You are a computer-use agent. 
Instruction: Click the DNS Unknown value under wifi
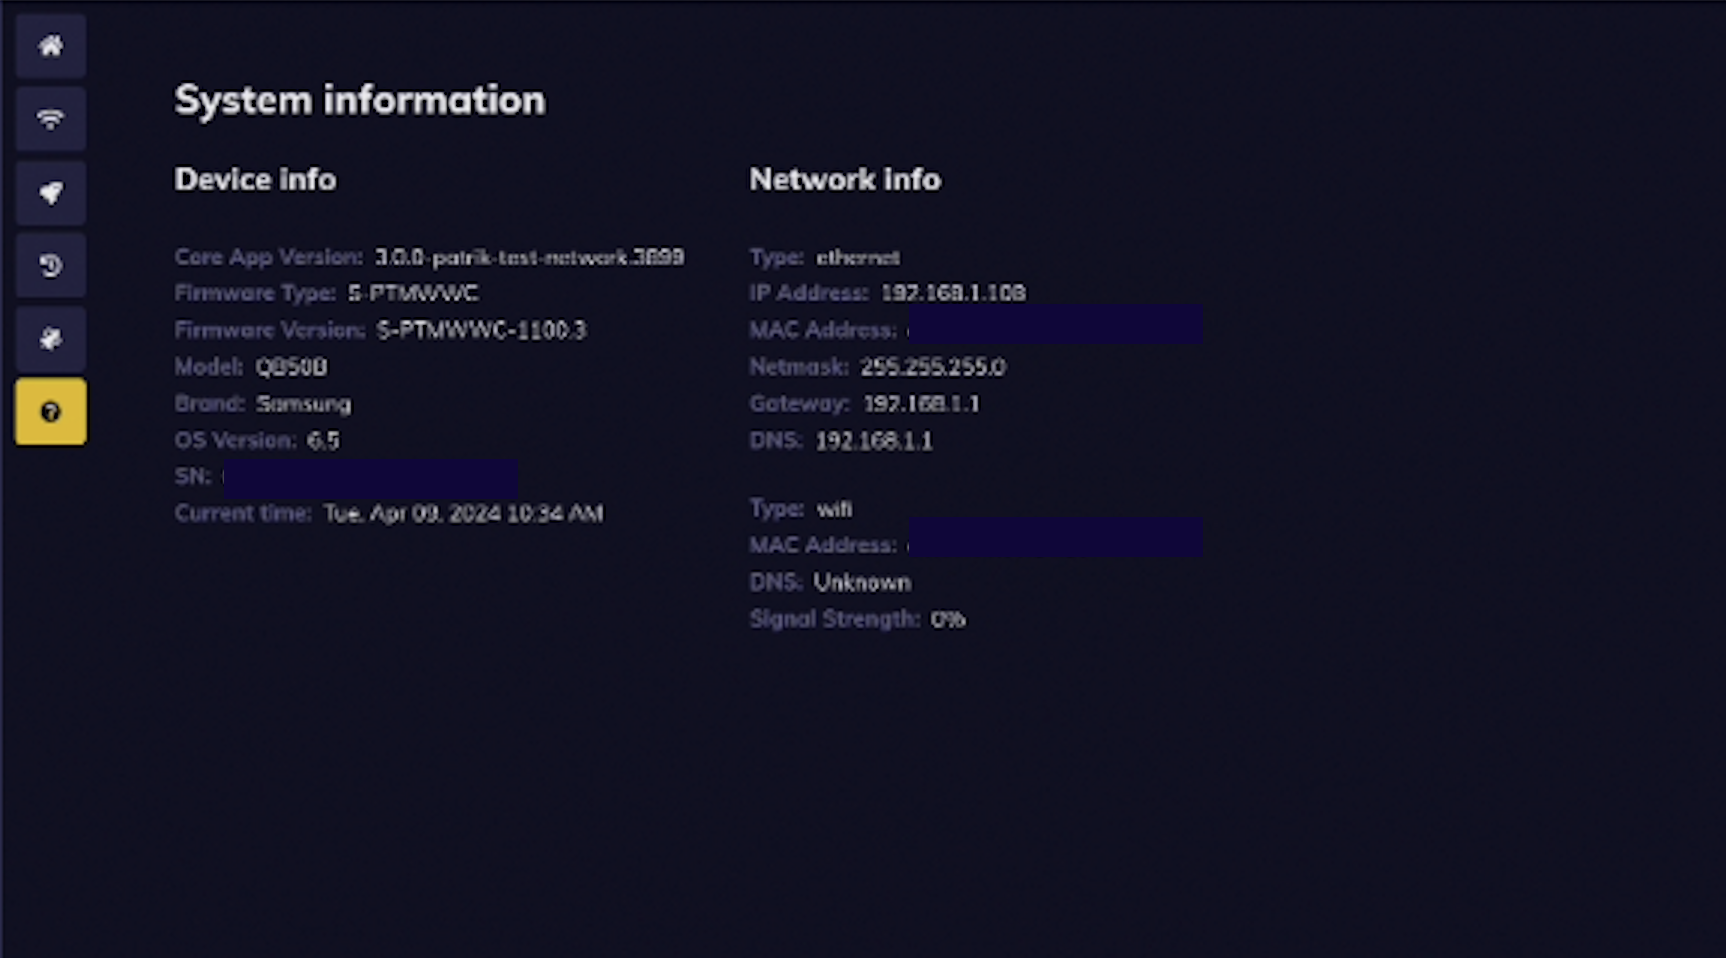[x=863, y=582]
